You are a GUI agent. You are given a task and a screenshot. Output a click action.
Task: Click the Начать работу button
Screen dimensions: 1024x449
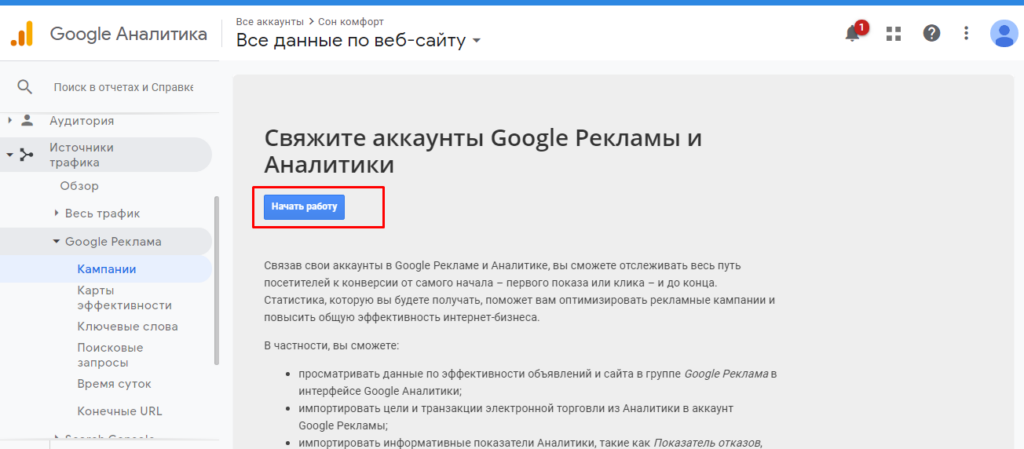[304, 207]
